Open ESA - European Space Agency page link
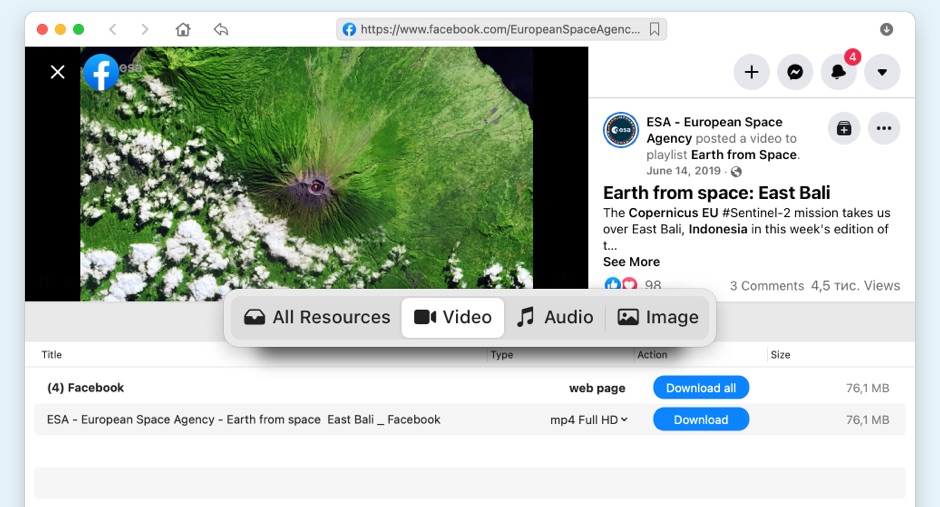 click(x=714, y=130)
